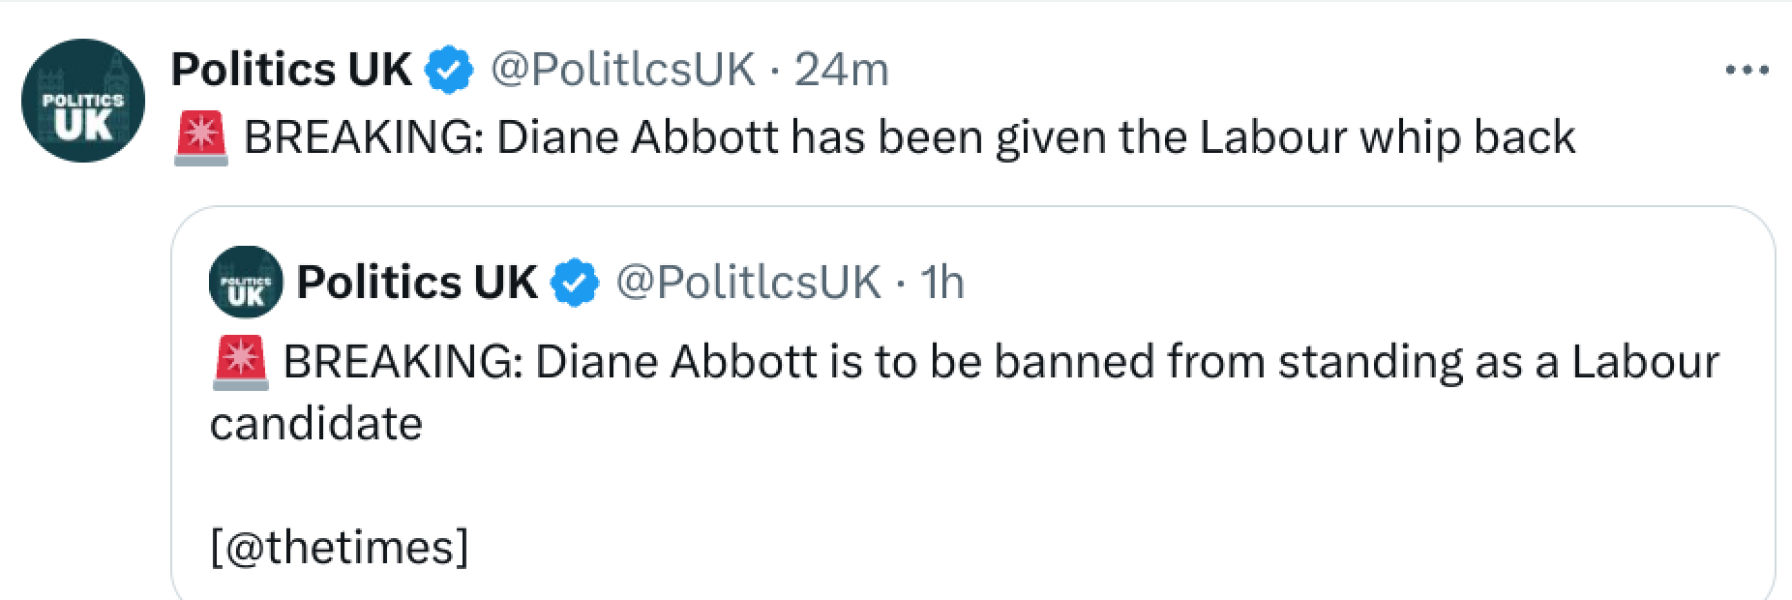The image size is (1792, 600).
Task: Click the word BREAKING in the top tweet
Action: tap(364, 138)
